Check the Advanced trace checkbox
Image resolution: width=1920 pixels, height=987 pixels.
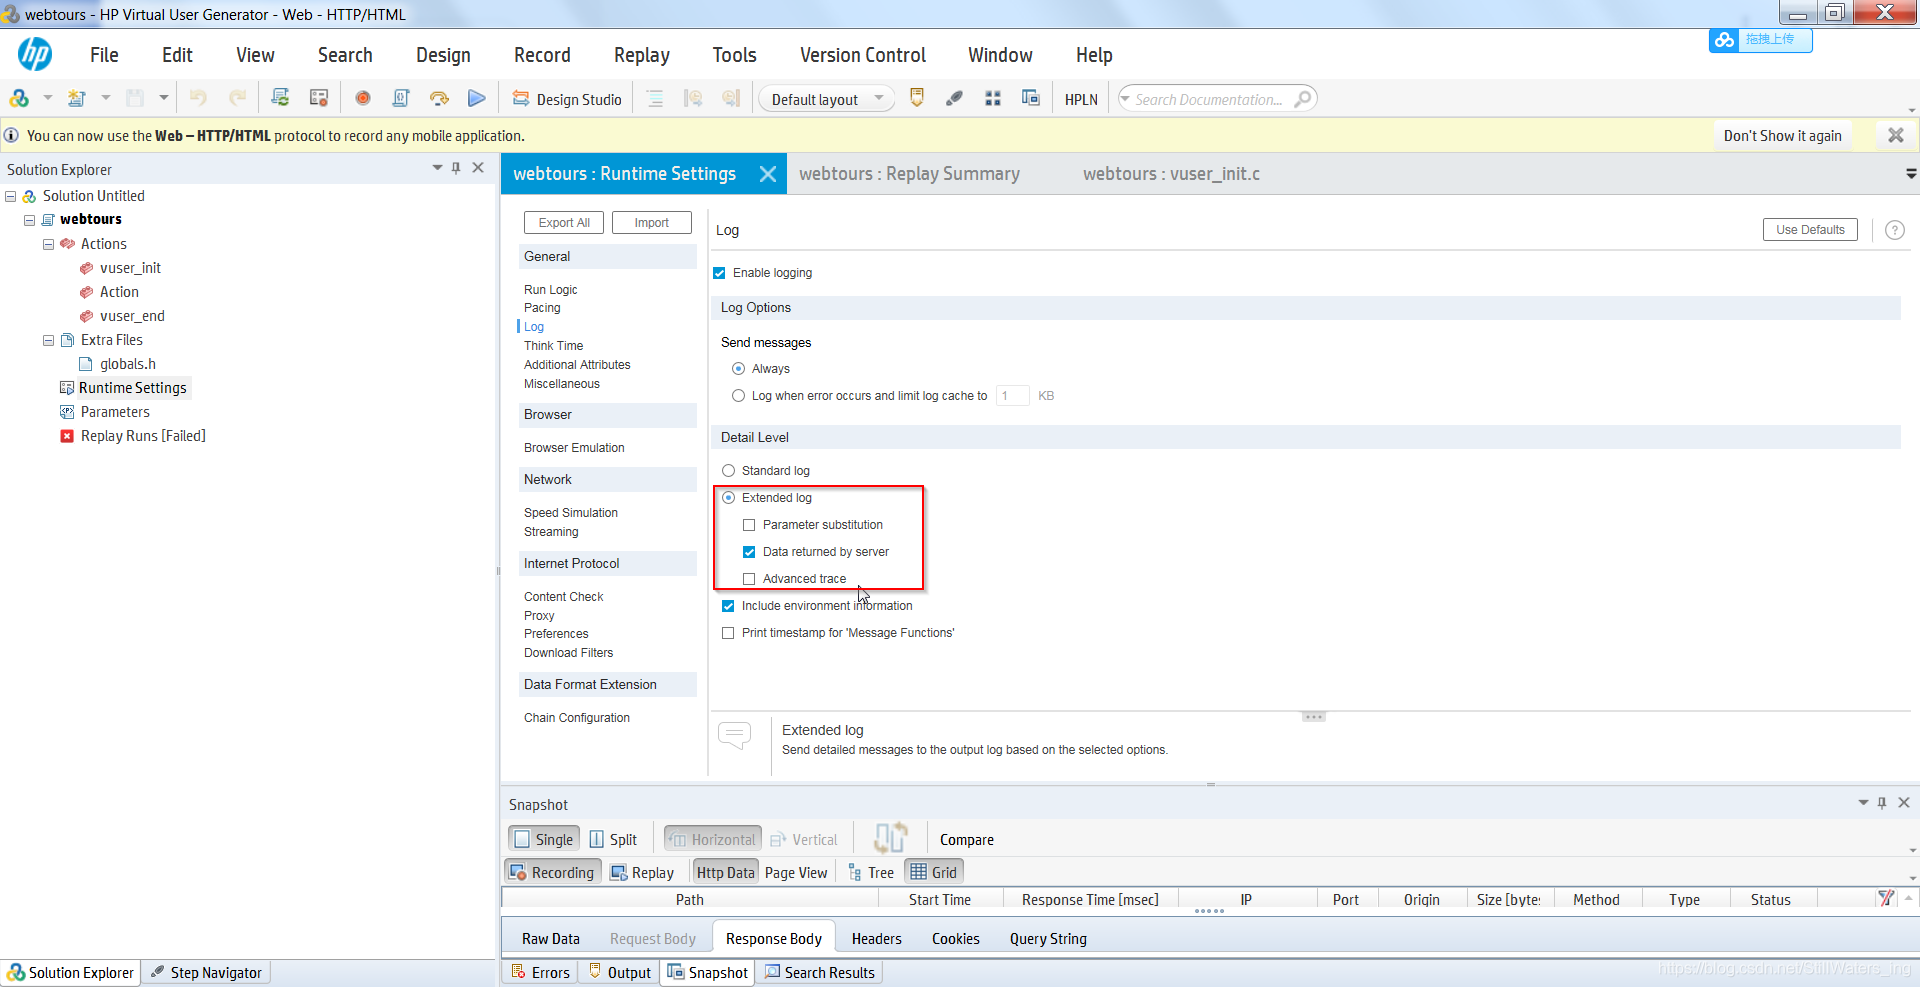(x=749, y=579)
